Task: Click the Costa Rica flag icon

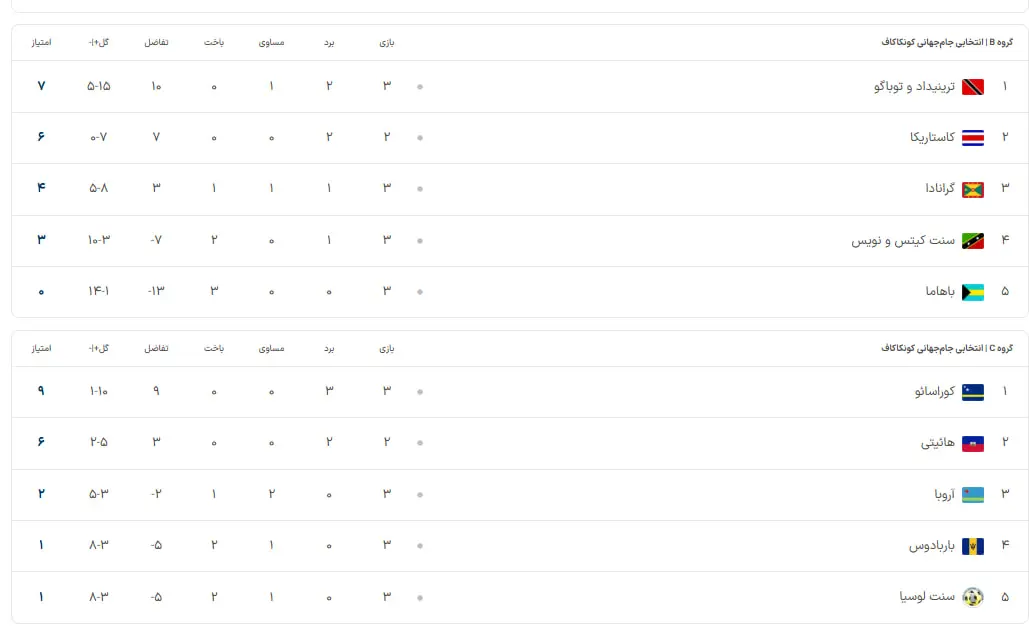Action: (972, 138)
